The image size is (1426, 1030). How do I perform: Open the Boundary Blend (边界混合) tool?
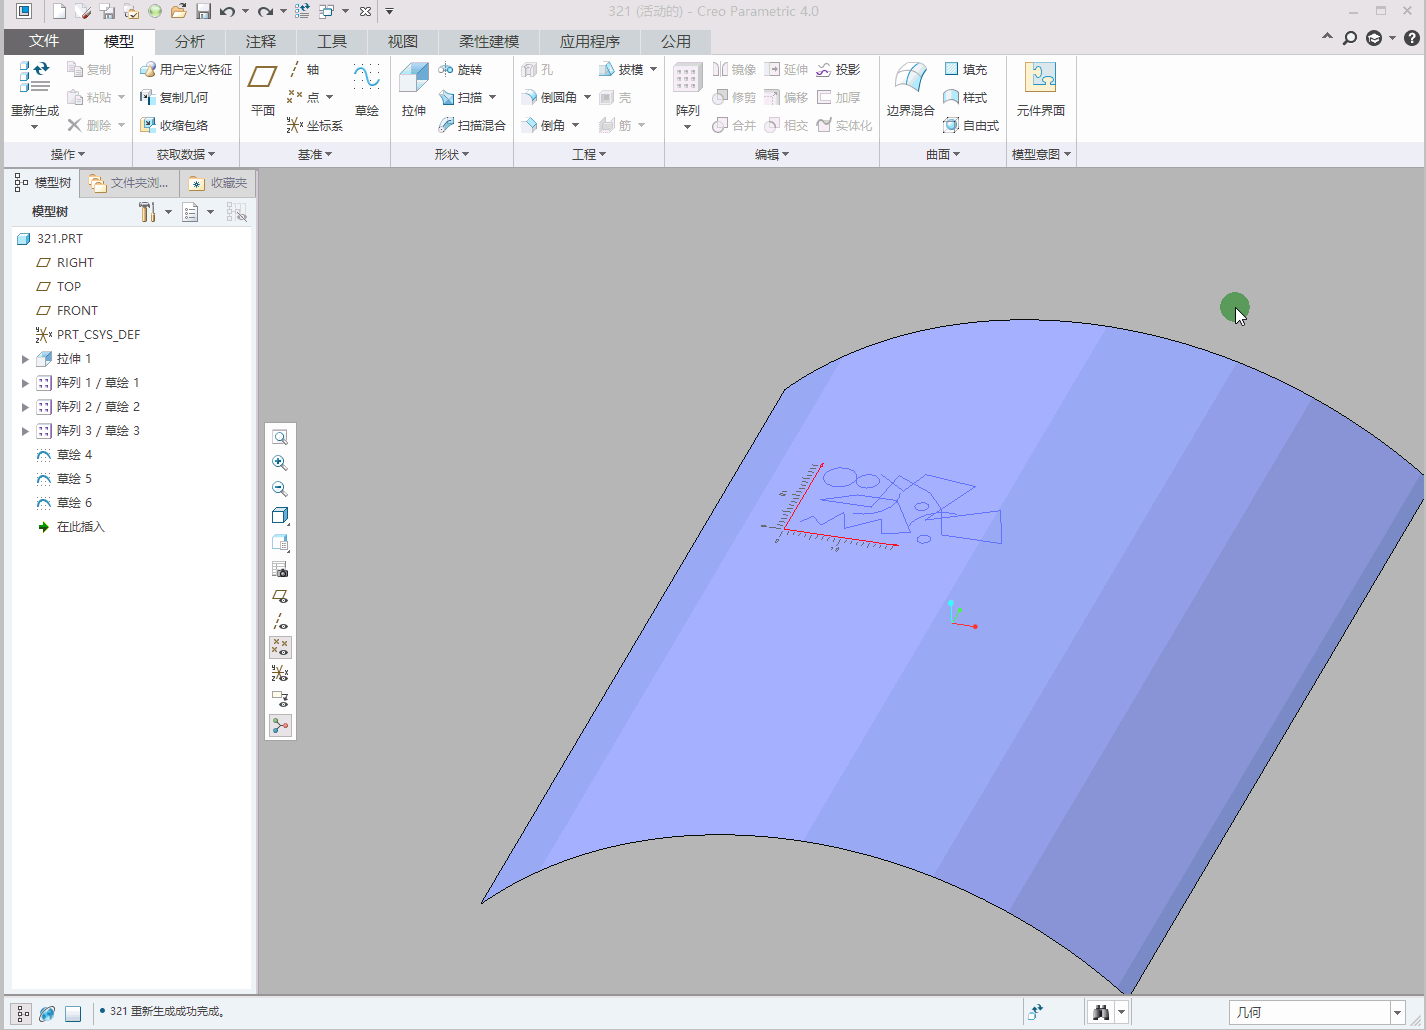point(910,89)
